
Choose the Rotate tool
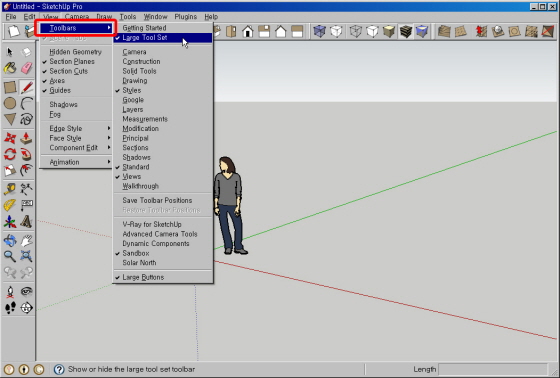(10, 154)
